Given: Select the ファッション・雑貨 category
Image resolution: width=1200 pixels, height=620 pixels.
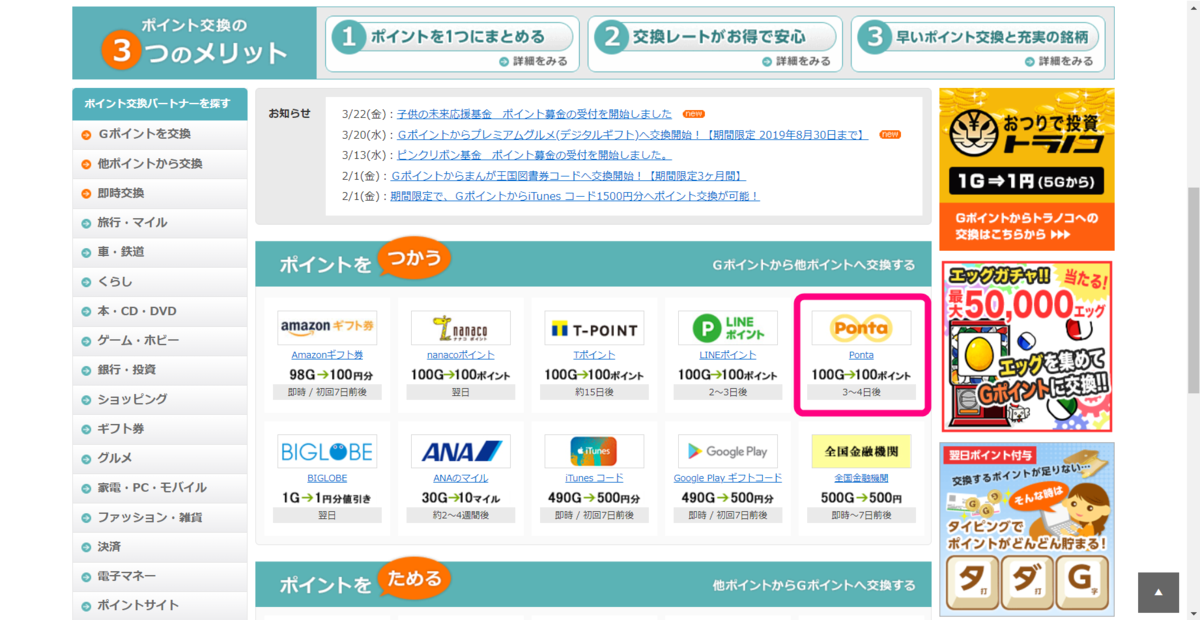Looking at the screenshot, I should (160, 518).
